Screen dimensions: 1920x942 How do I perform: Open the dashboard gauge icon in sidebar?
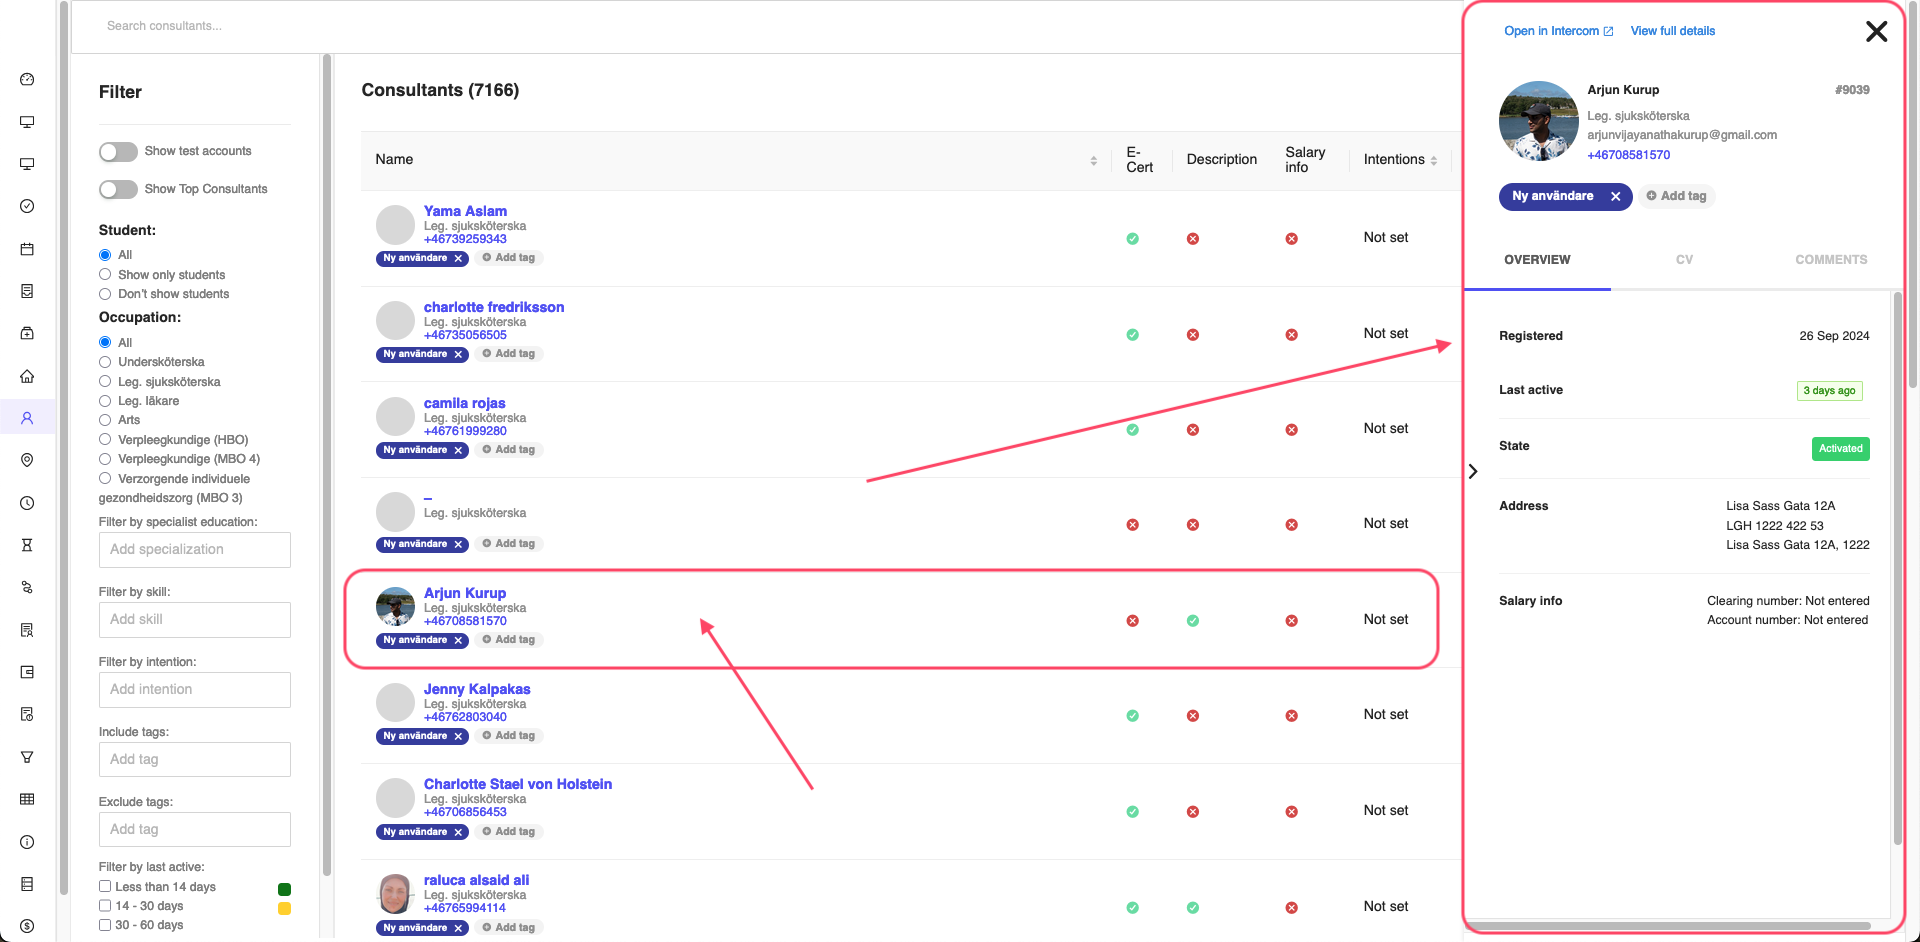[x=27, y=80]
